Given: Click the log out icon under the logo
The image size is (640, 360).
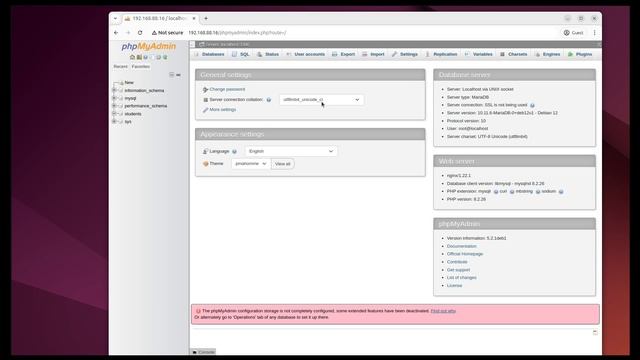Looking at the screenshot, I should click(x=139, y=57).
